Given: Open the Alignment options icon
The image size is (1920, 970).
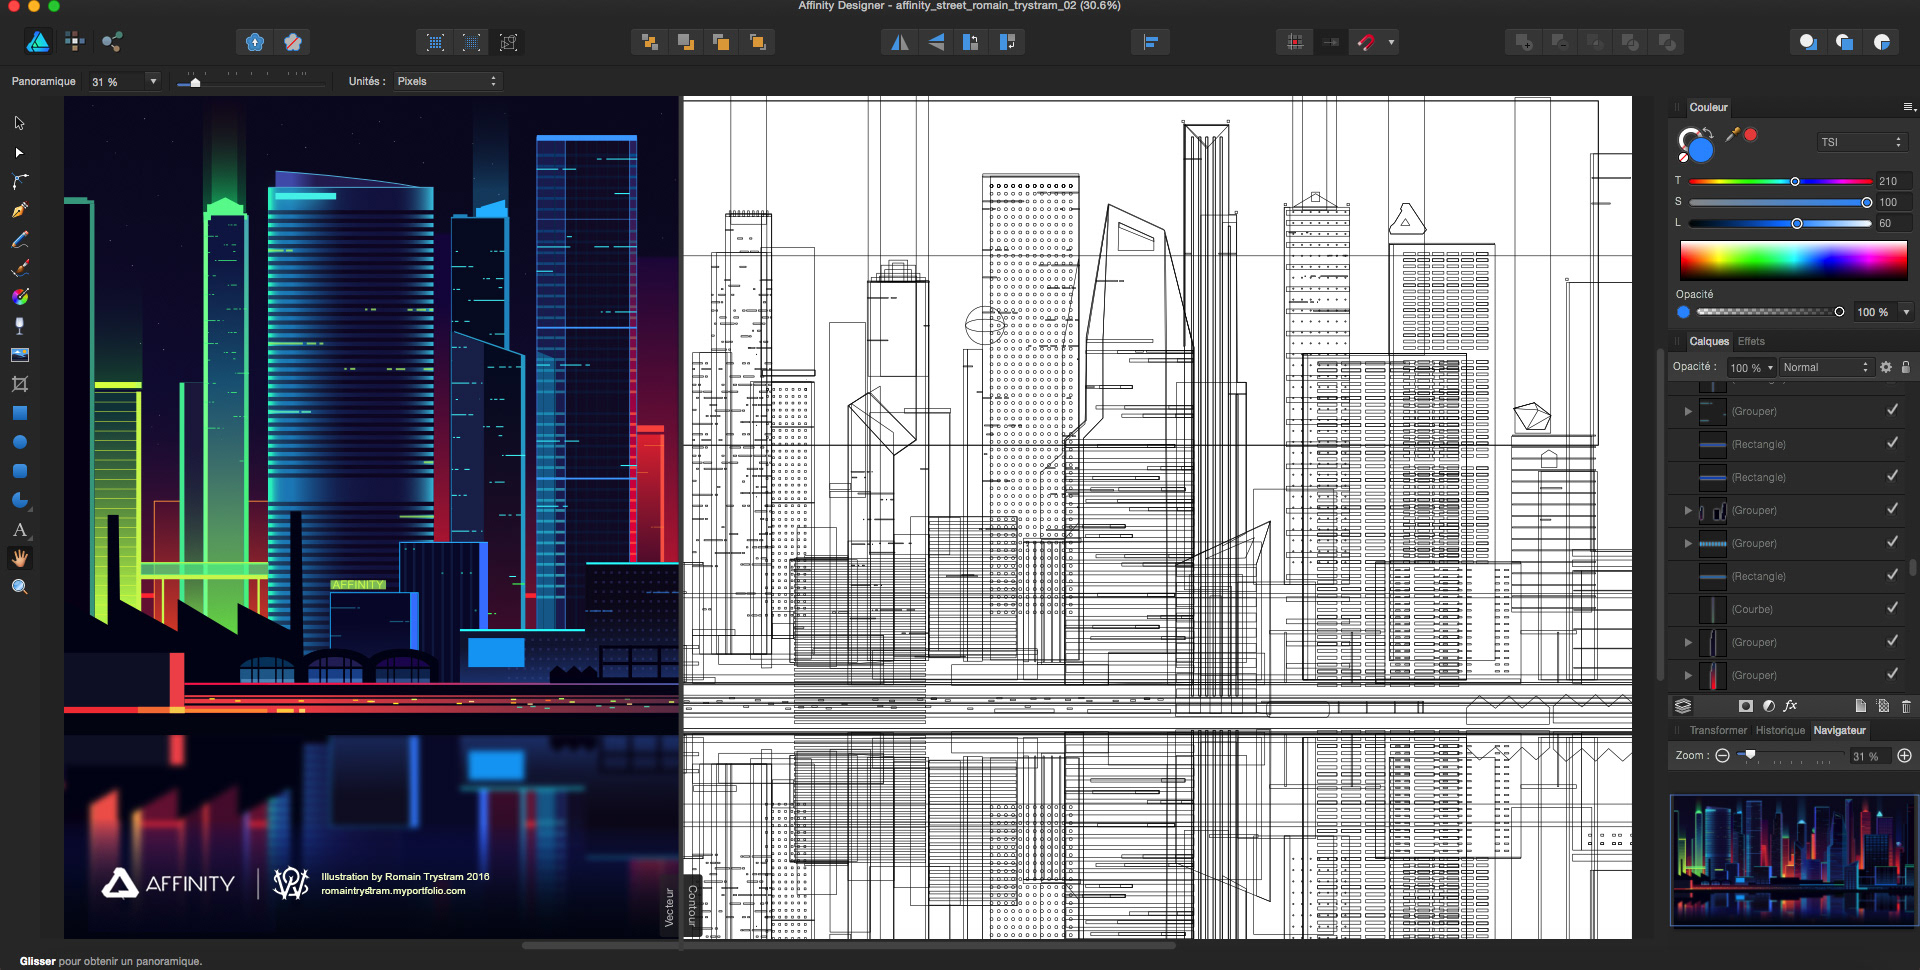Looking at the screenshot, I should (x=1150, y=42).
